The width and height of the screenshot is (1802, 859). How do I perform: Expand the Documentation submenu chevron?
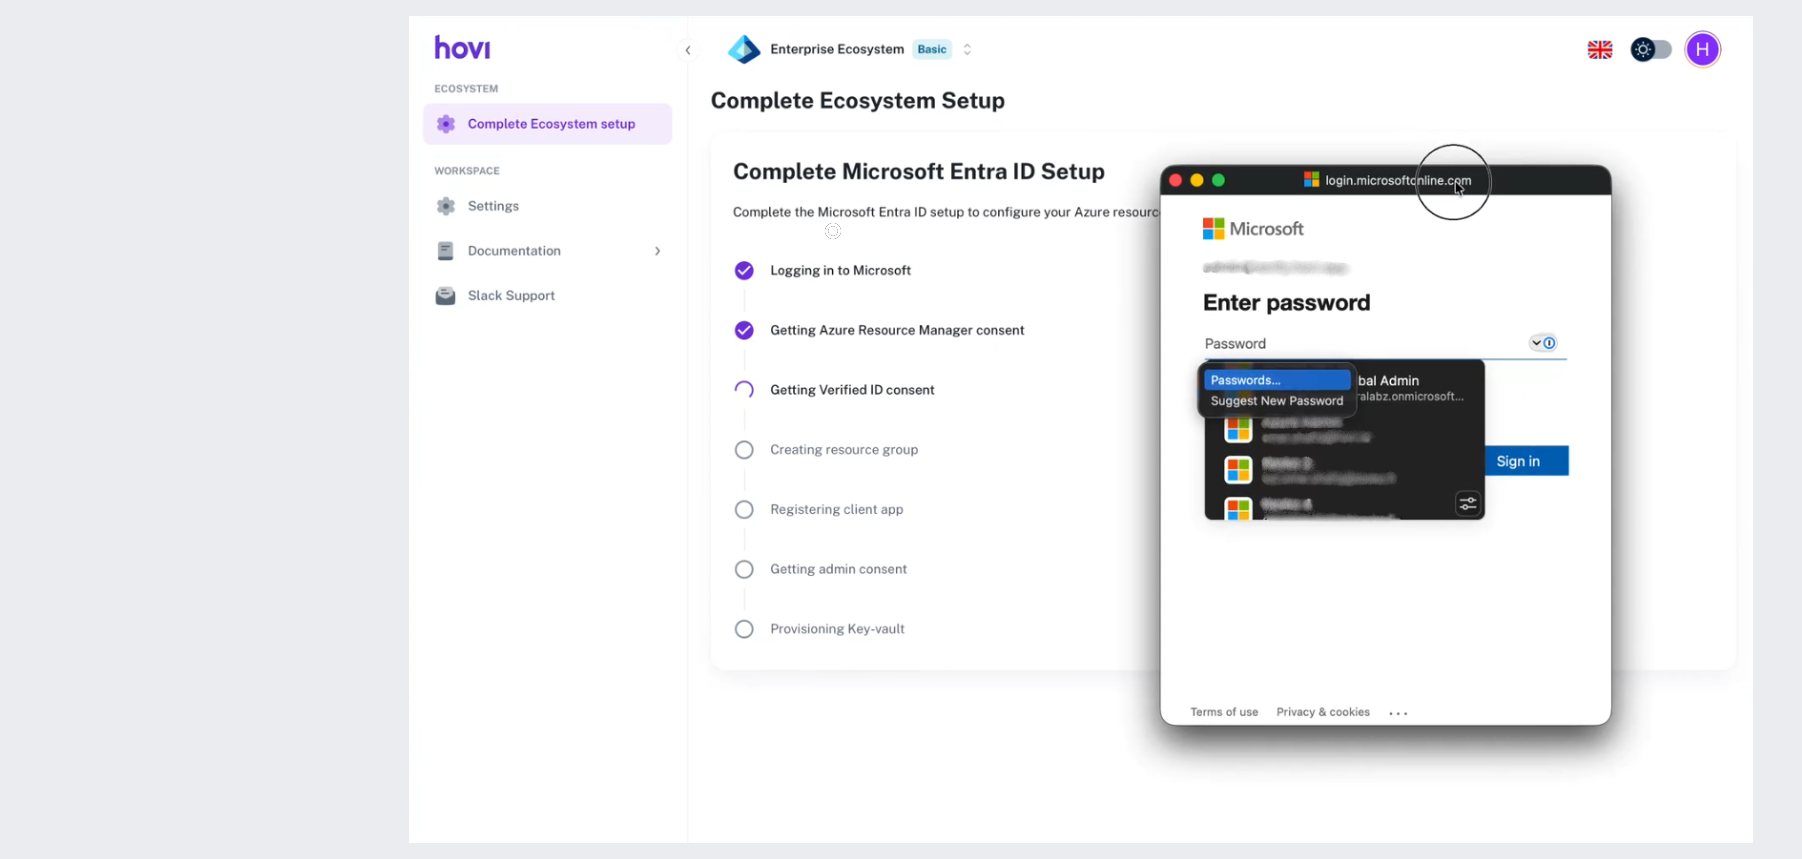coord(657,251)
